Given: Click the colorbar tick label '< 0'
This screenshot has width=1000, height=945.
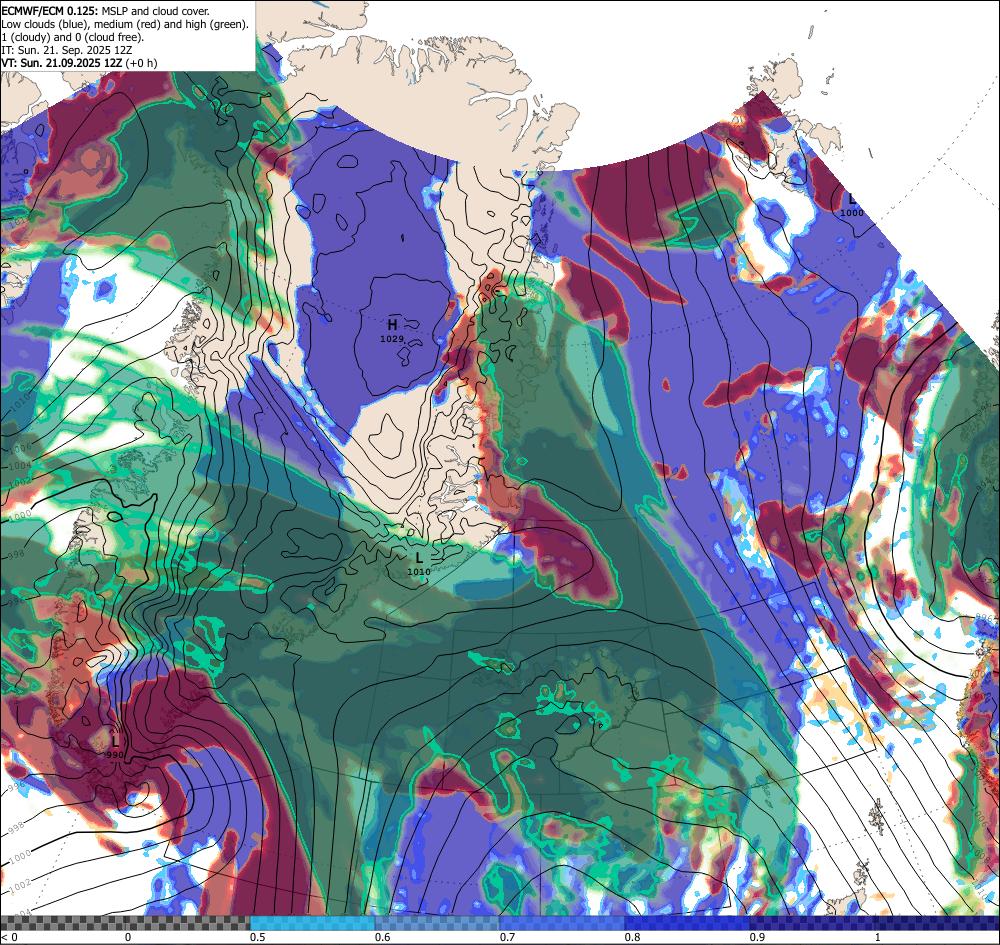Looking at the screenshot, I should click(9, 937).
